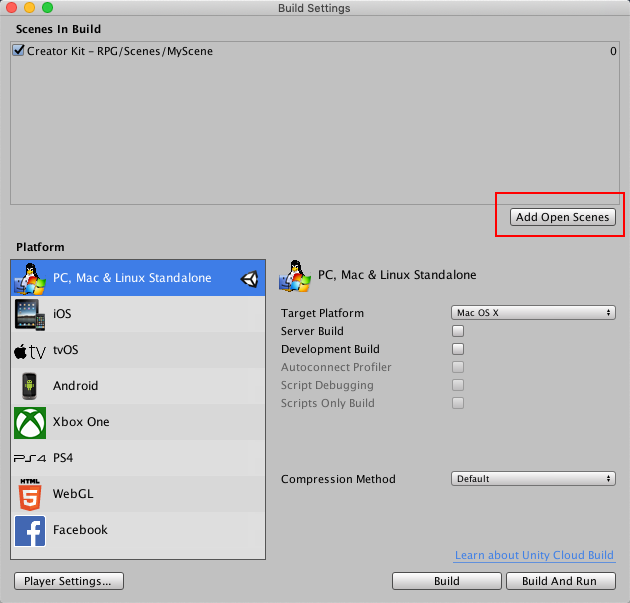Screen dimensions: 630x603
Task: Select the WebGL platform label
Action: [x=73, y=494]
